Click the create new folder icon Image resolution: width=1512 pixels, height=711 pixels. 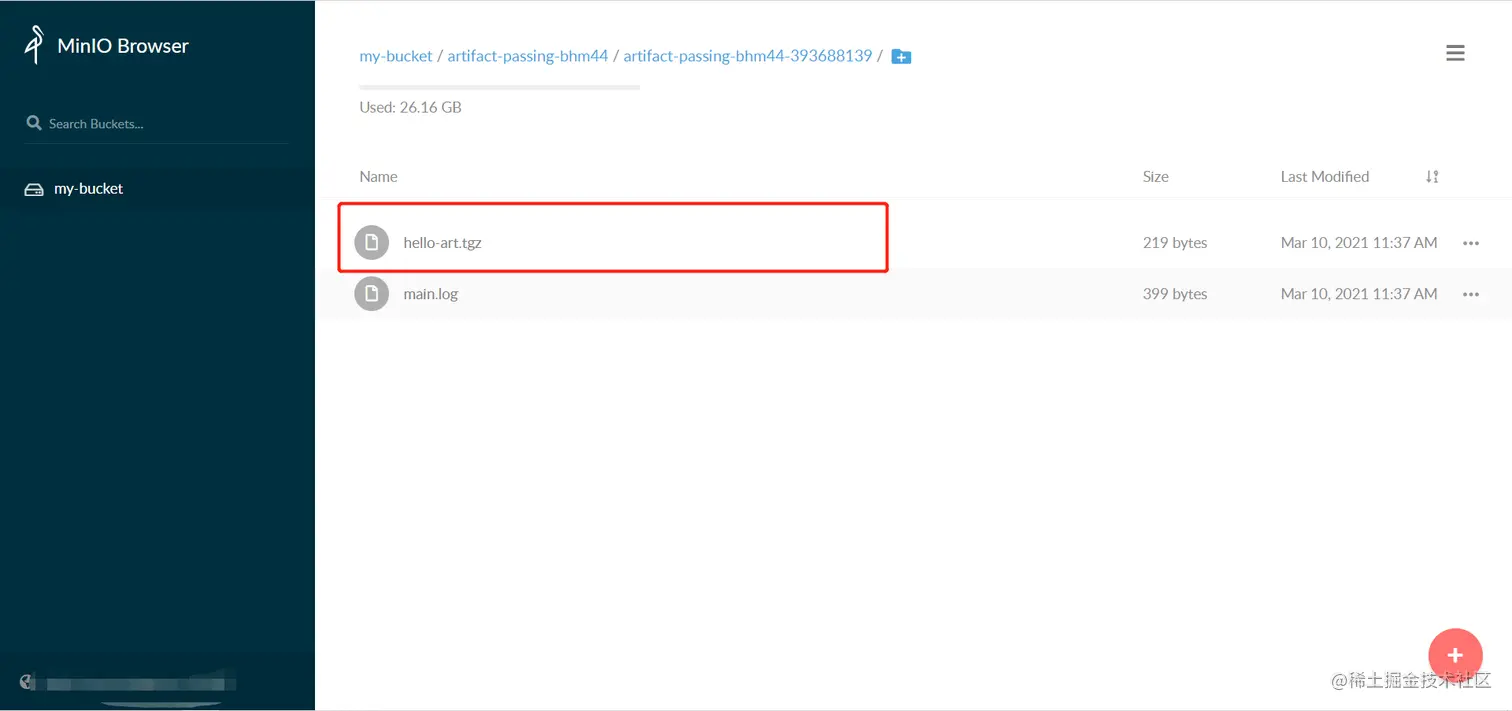click(901, 57)
